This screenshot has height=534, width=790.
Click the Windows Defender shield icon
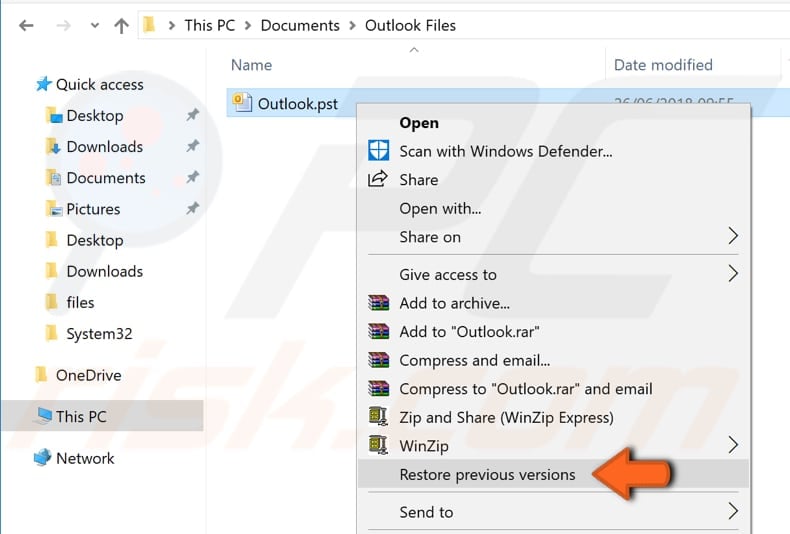coord(378,151)
